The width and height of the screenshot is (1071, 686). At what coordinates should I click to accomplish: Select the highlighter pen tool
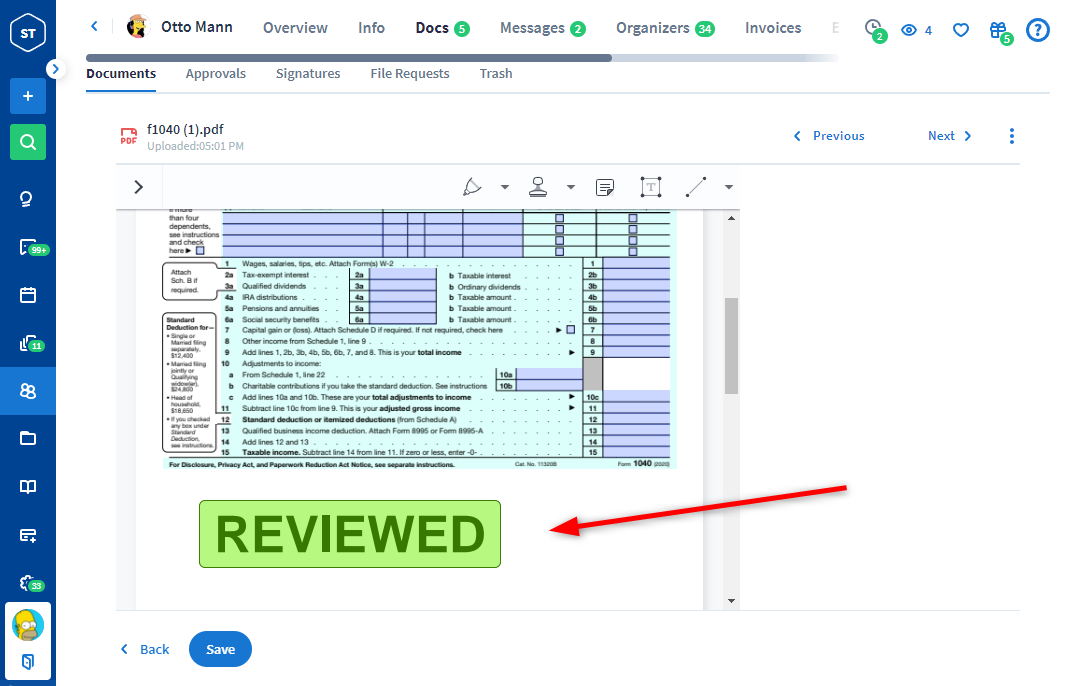(473, 187)
